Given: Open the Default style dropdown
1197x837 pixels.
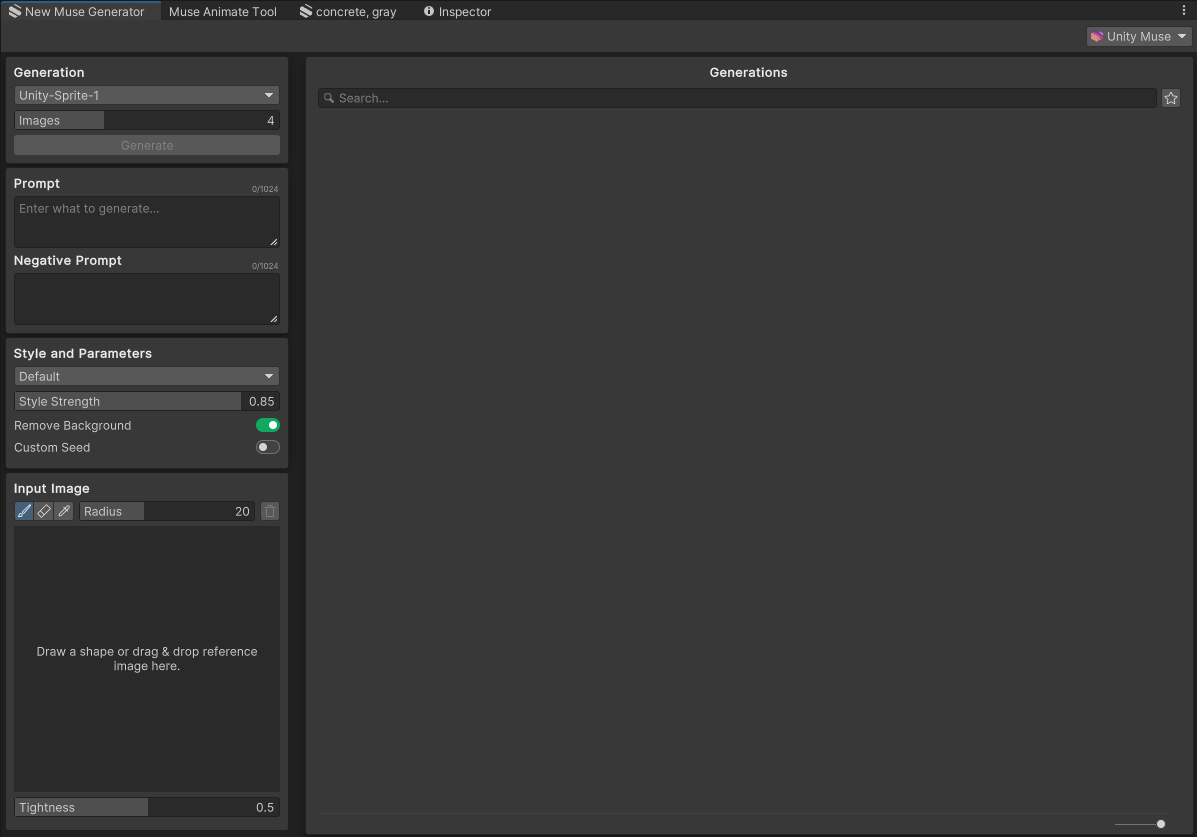Looking at the screenshot, I should 147,376.
